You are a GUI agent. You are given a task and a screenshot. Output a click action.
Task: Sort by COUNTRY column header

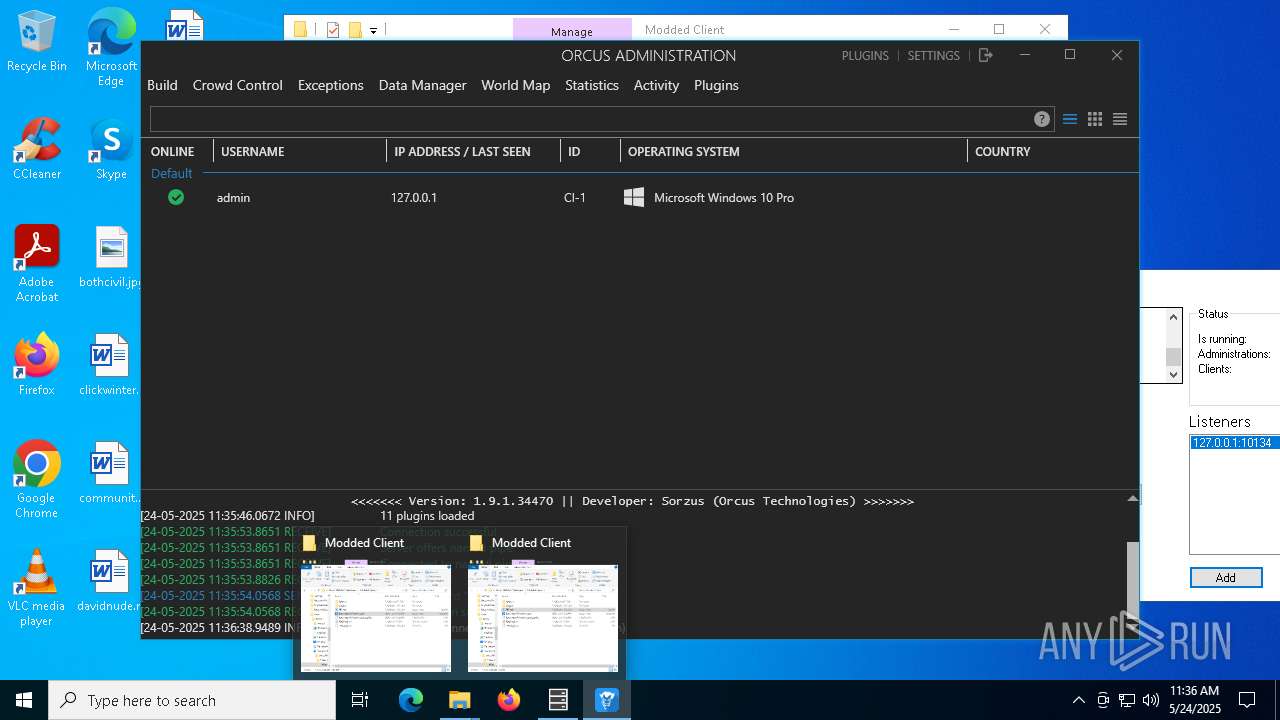point(1002,152)
